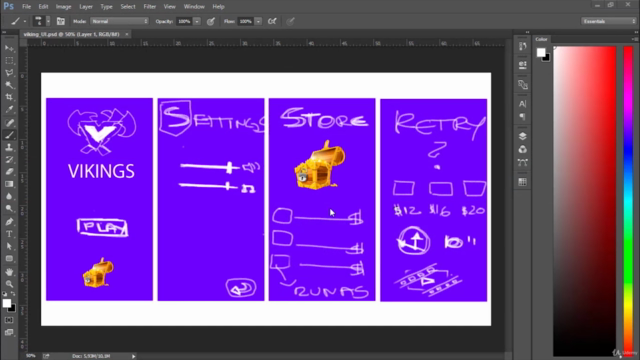Image resolution: width=640 pixels, height=360 pixels.
Task: Click the 50% zoom level field
Action: 31,356
